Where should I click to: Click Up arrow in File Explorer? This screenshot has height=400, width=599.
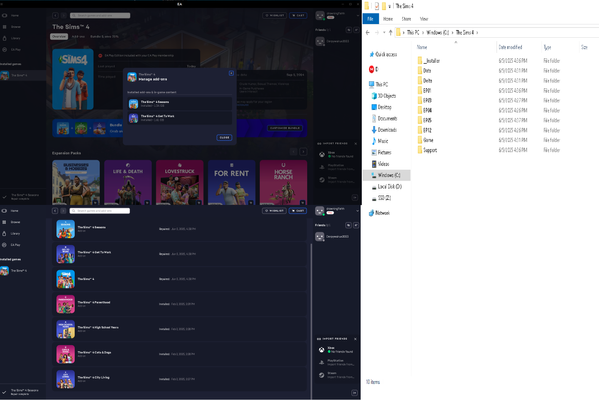390,32
